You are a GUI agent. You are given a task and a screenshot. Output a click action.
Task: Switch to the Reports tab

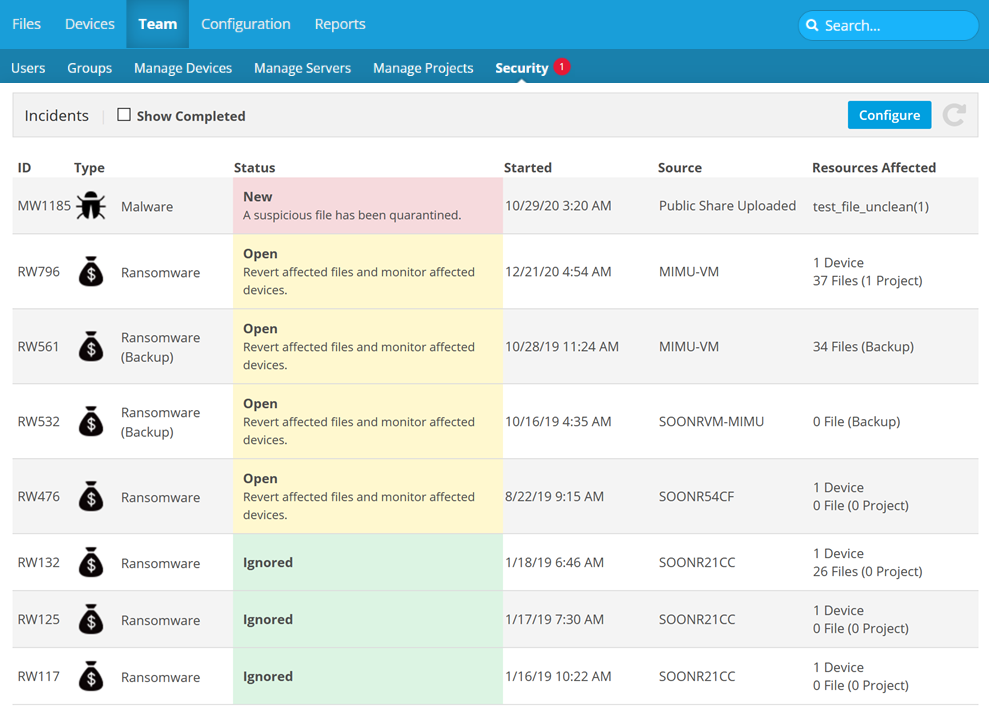(x=340, y=24)
